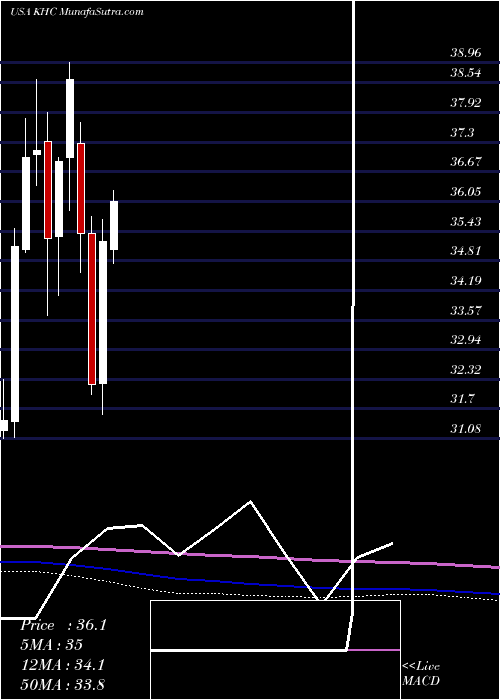Click the Price : 36.1 readout
Screen dimensions: 500x700
tap(63, 625)
